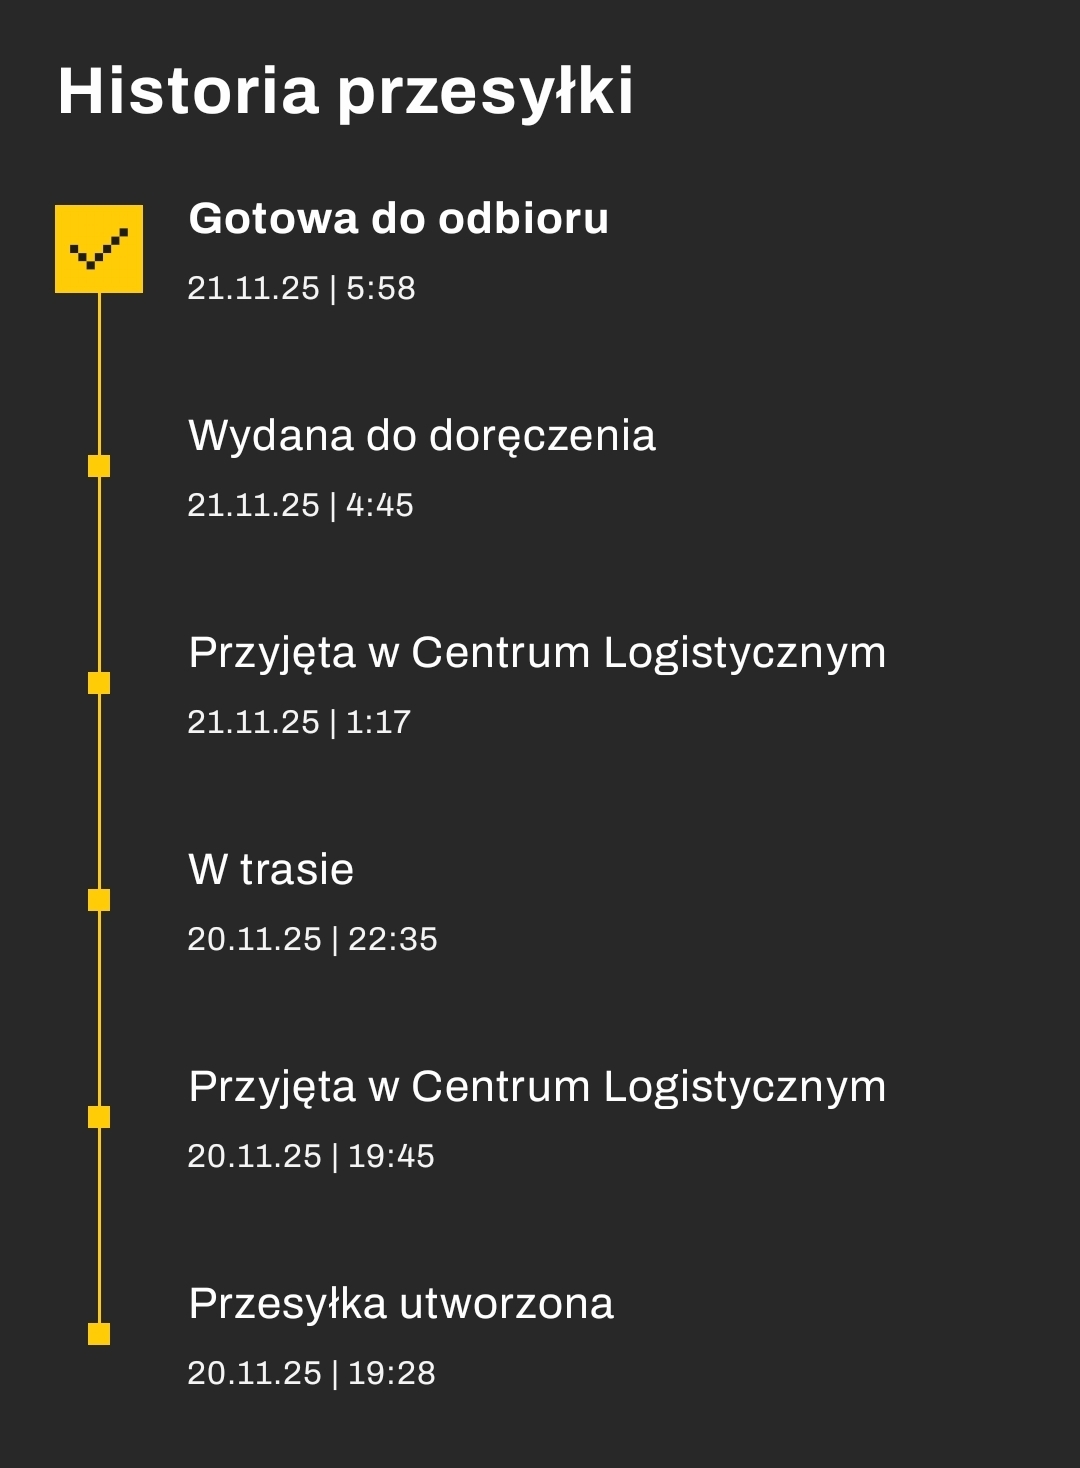Screen dimensions: 1080x1468
Task: Open the 'Wydana do doręczenia' status entry
Action: pyautogui.click(x=421, y=435)
